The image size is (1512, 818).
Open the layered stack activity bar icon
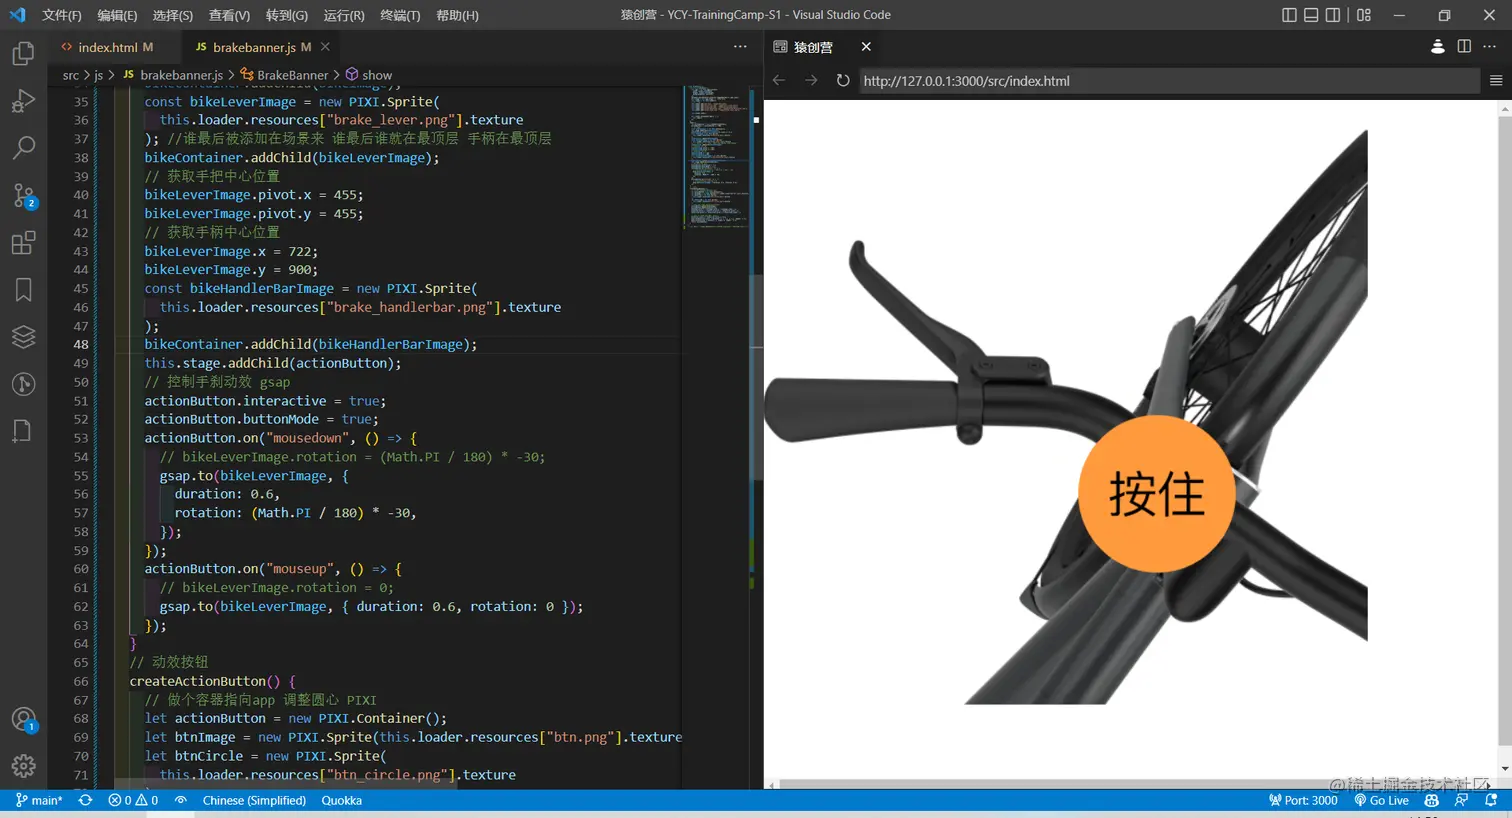pos(23,337)
